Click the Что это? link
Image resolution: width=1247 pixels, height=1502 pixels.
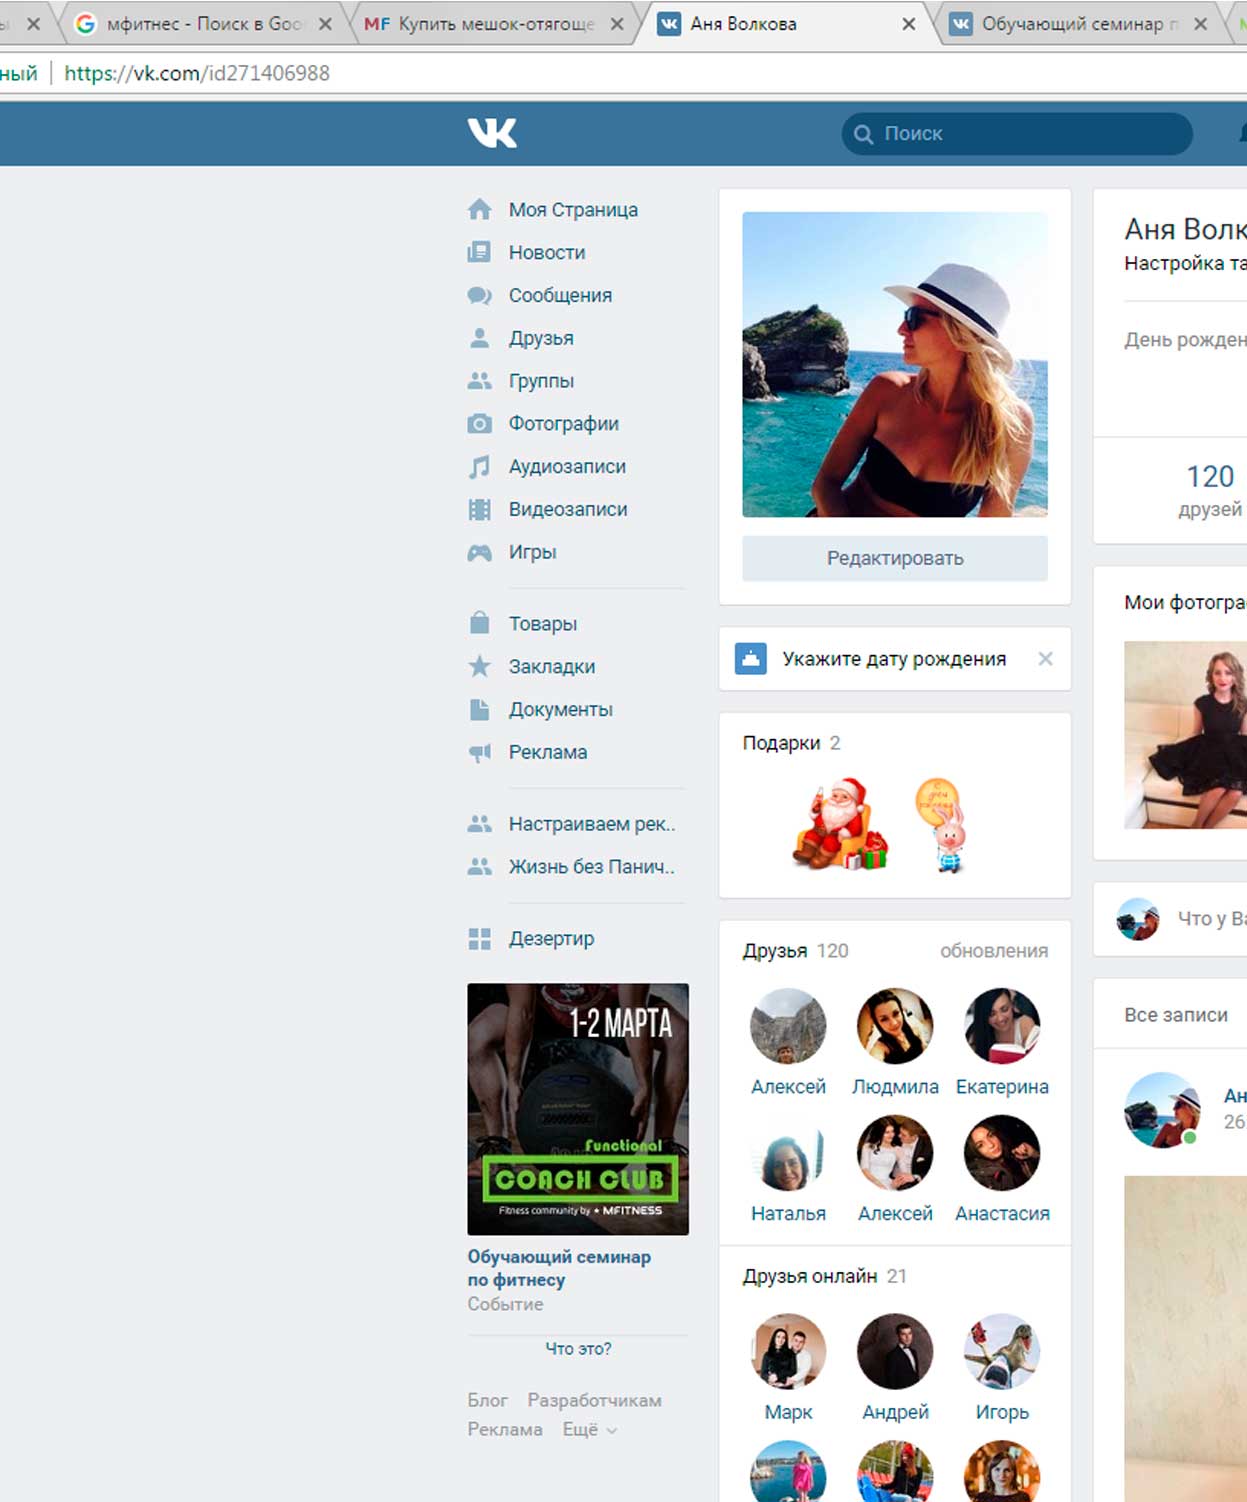pos(578,1349)
